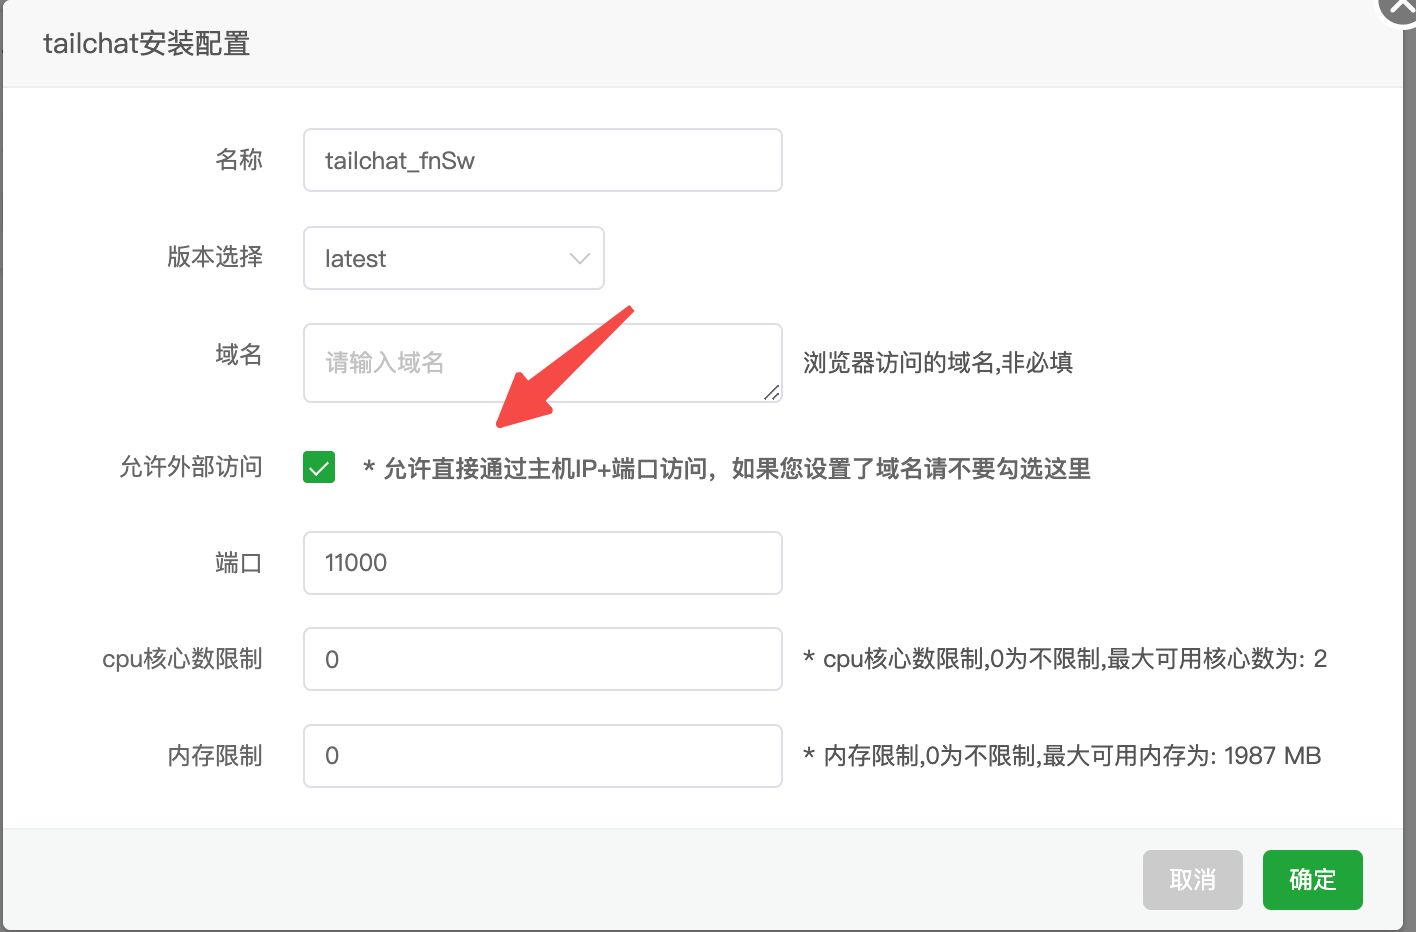Click the max available cores hint
1416x932 pixels.
tap(1065, 659)
